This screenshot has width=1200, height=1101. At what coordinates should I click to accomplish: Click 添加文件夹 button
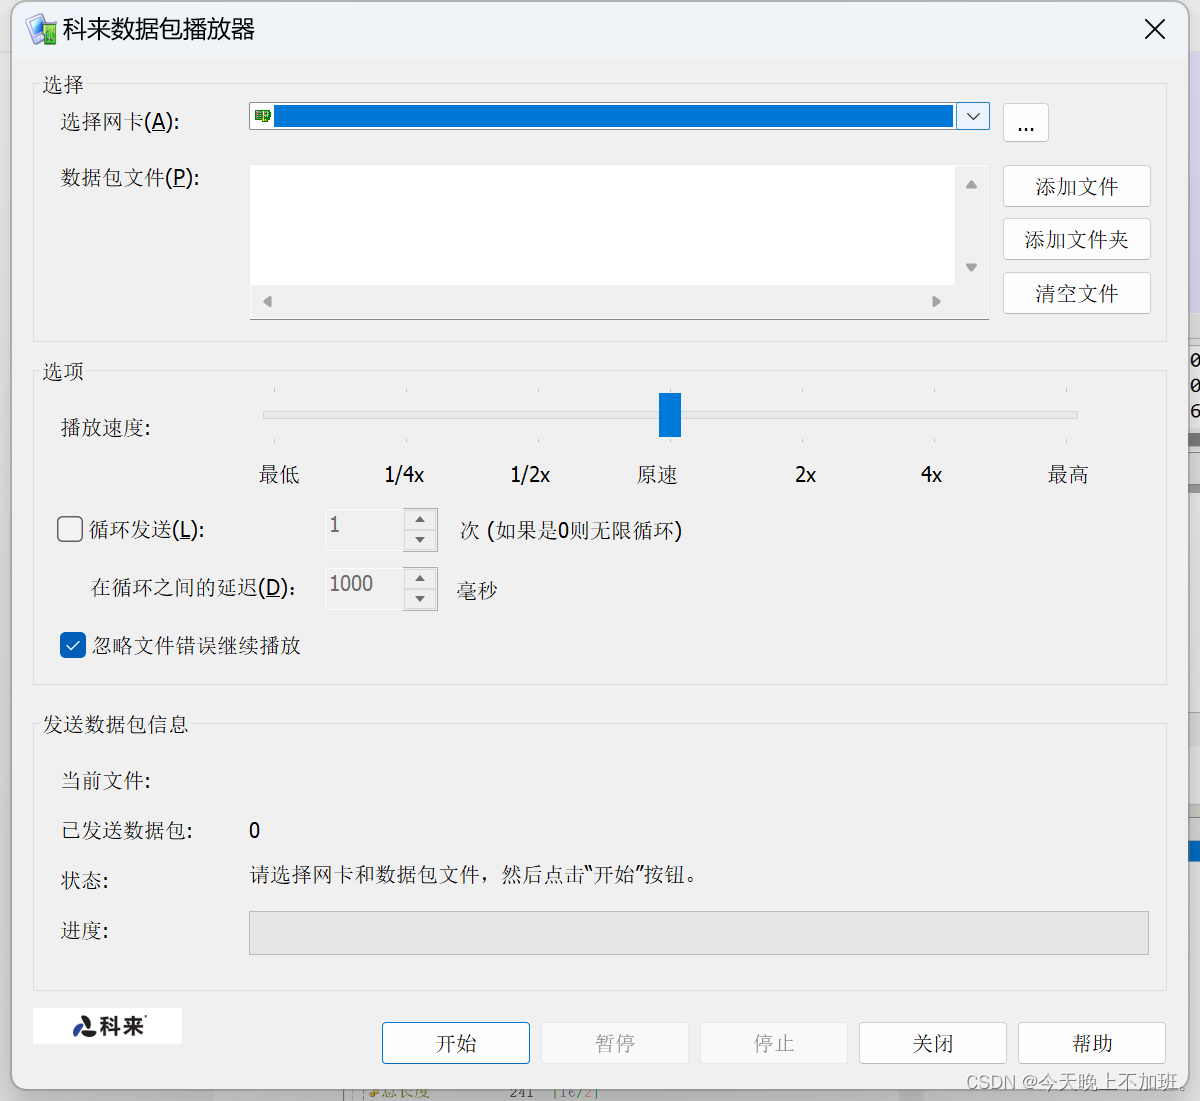pyautogui.click(x=1077, y=240)
